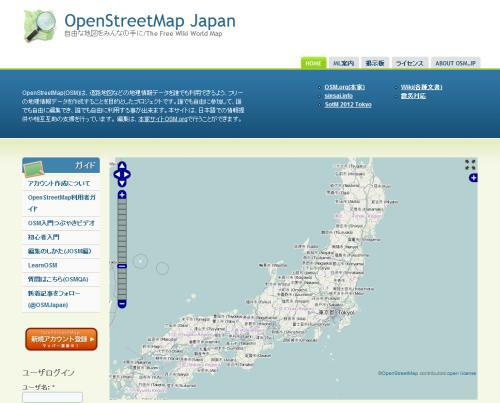Image resolution: width=500 pixels, height=403 pixels.
Task: Click the orange new account registration button
Action: click(61, 339)
